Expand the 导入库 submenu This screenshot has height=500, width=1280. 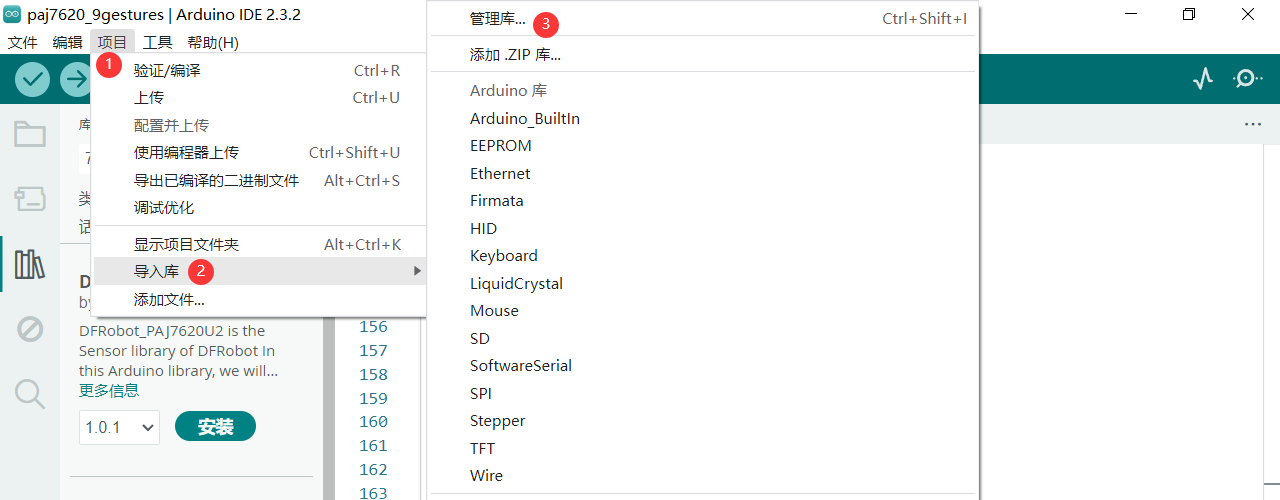tap(259, 271)
